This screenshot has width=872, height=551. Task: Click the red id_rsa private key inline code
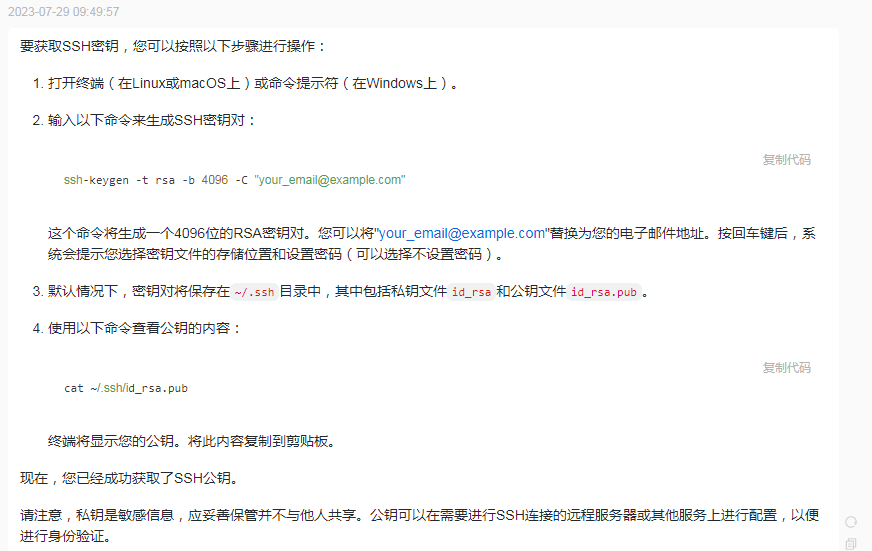(x=471, y=292)
